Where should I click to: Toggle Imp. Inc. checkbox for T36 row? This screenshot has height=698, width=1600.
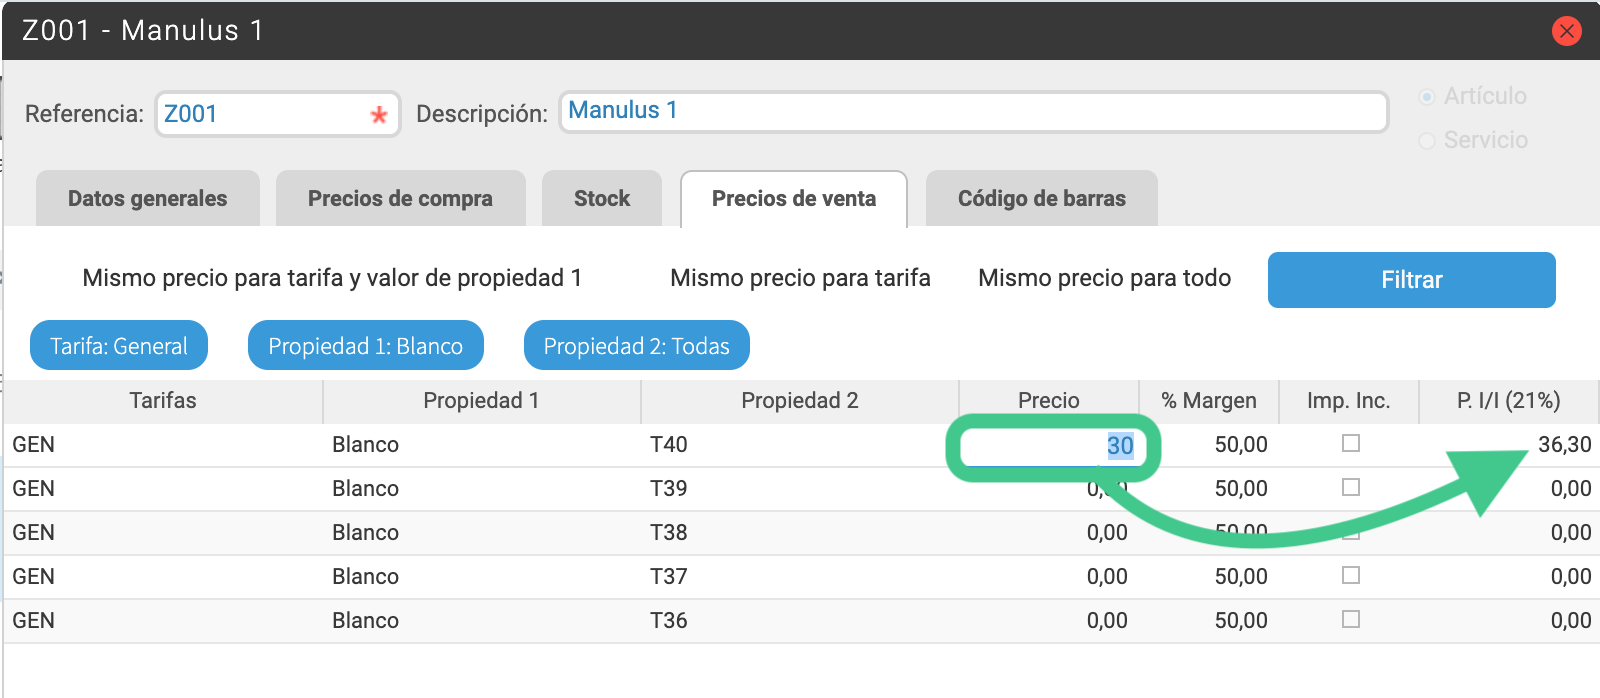[x=1351, y=619]
